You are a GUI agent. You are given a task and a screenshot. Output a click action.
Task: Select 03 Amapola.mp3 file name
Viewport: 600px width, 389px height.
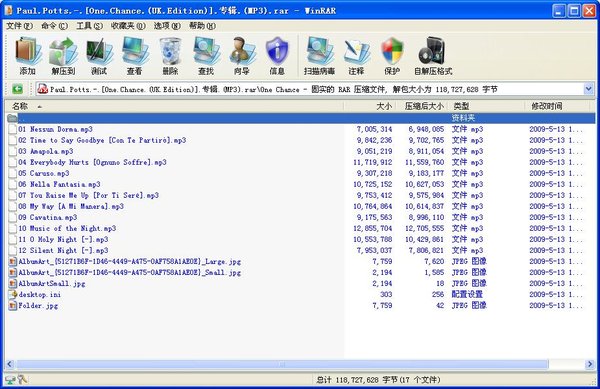(46, 151)
